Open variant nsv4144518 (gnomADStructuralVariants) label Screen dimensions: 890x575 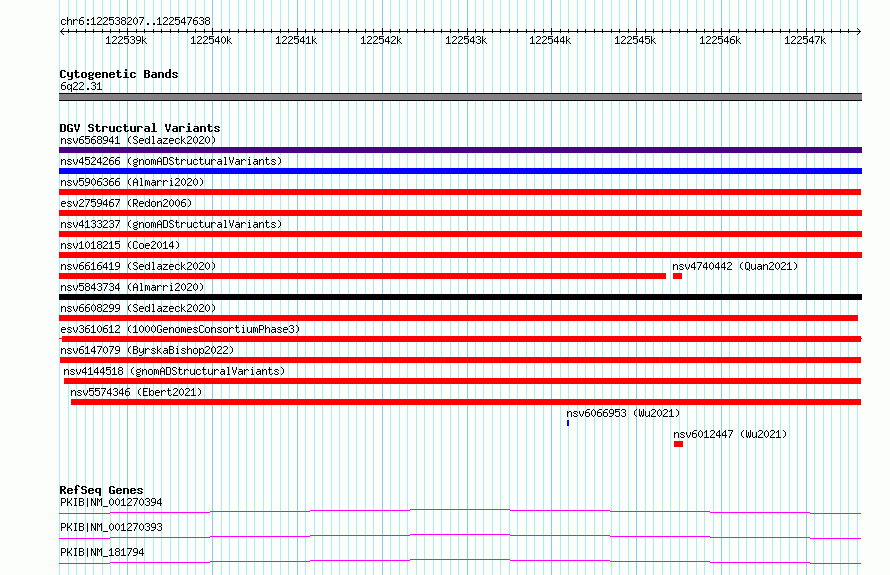pyautogui.click(x=174, y=371)
